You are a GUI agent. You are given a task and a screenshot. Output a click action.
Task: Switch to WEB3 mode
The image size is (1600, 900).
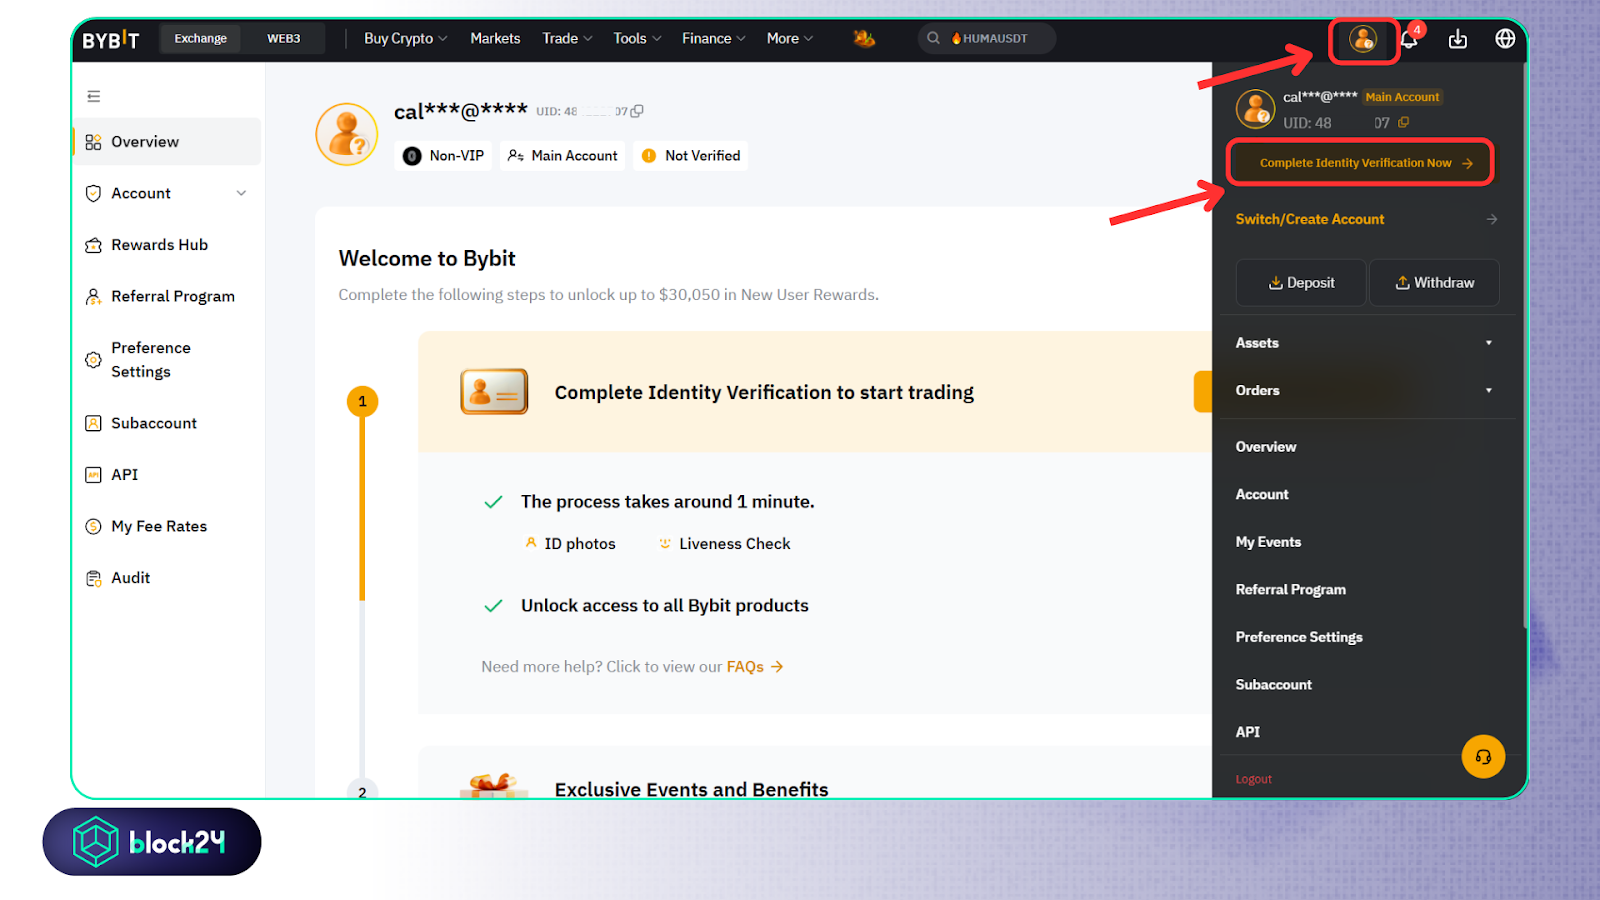(x=284, y=38)
